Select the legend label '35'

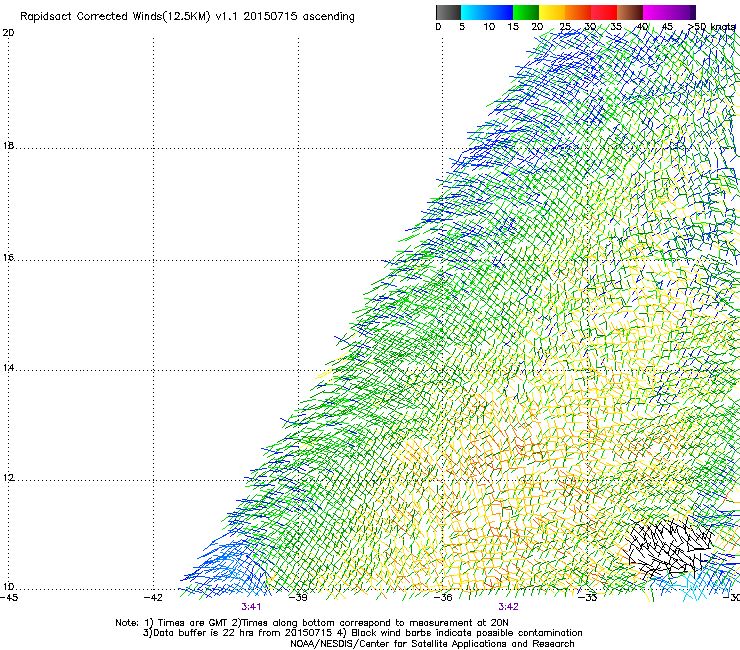pos(616,27)
